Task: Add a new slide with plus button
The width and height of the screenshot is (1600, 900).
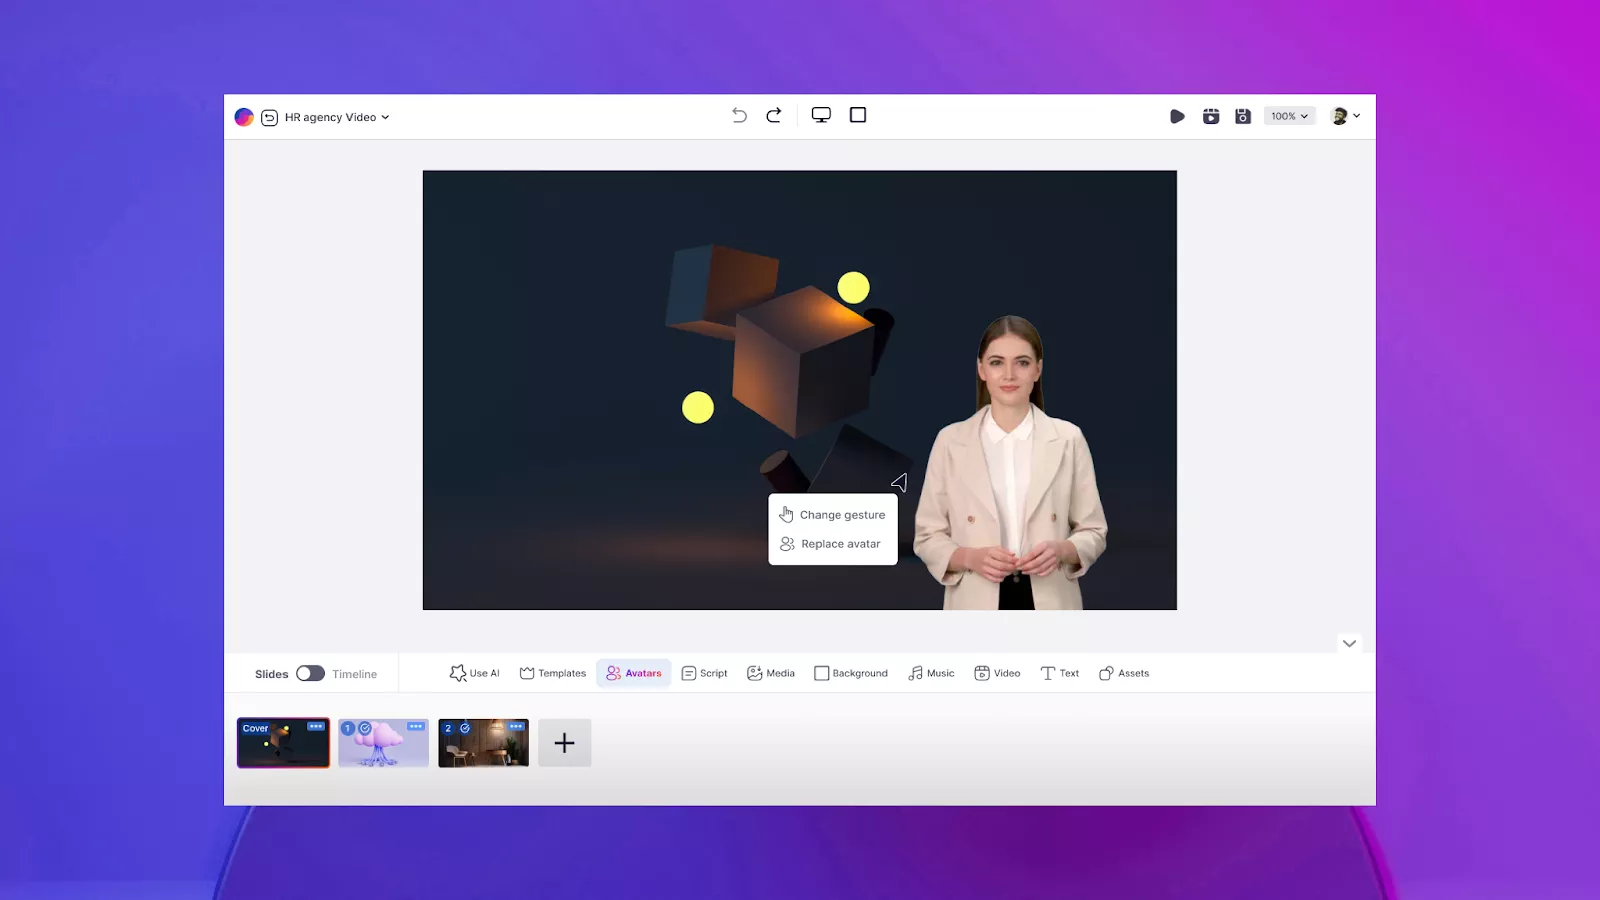Action: (x=565, y=743)
